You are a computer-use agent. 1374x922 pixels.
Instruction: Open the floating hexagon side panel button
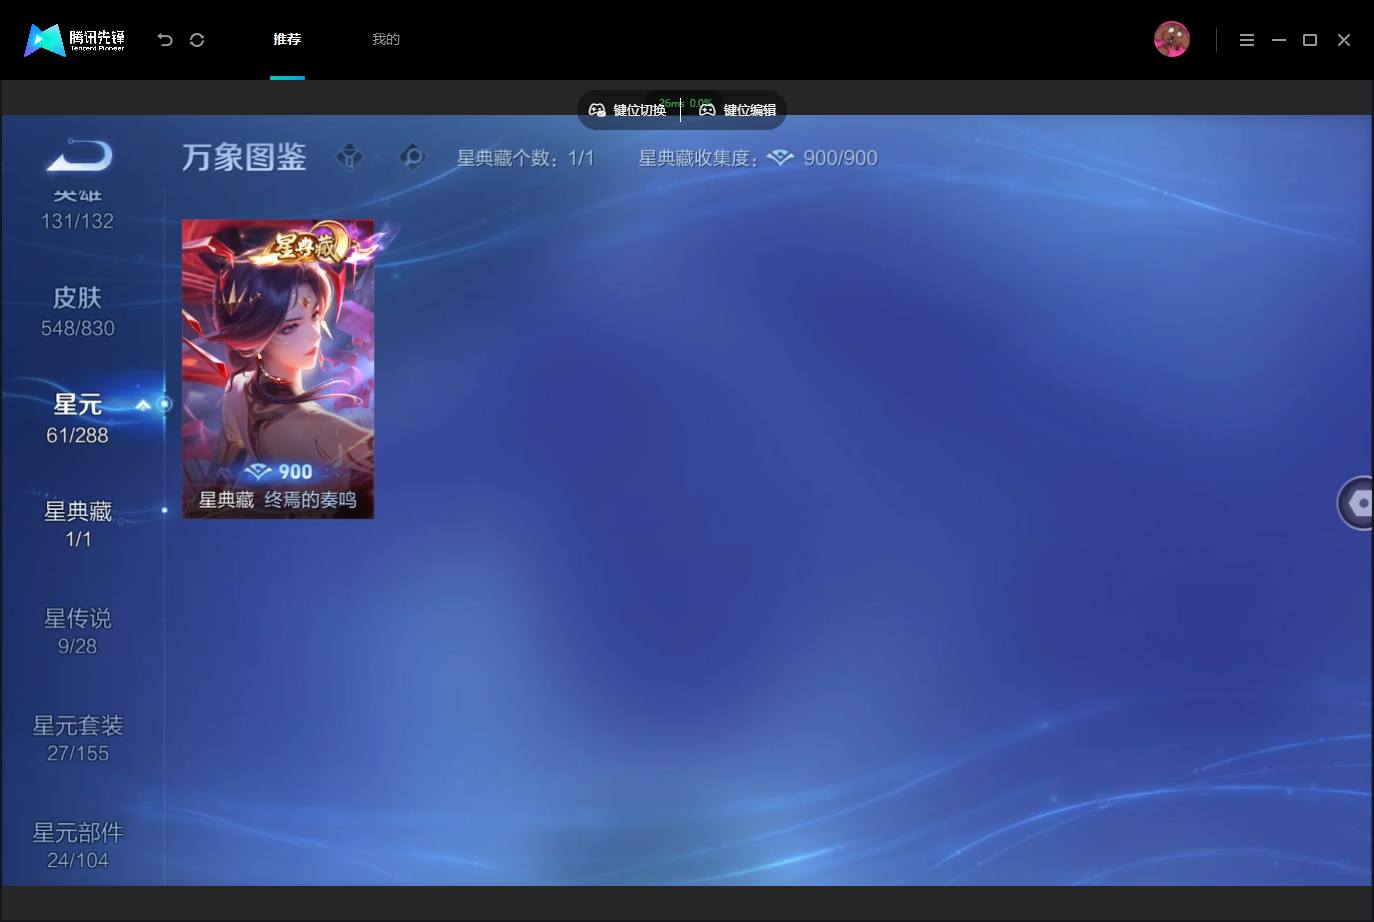(1357, 503)
